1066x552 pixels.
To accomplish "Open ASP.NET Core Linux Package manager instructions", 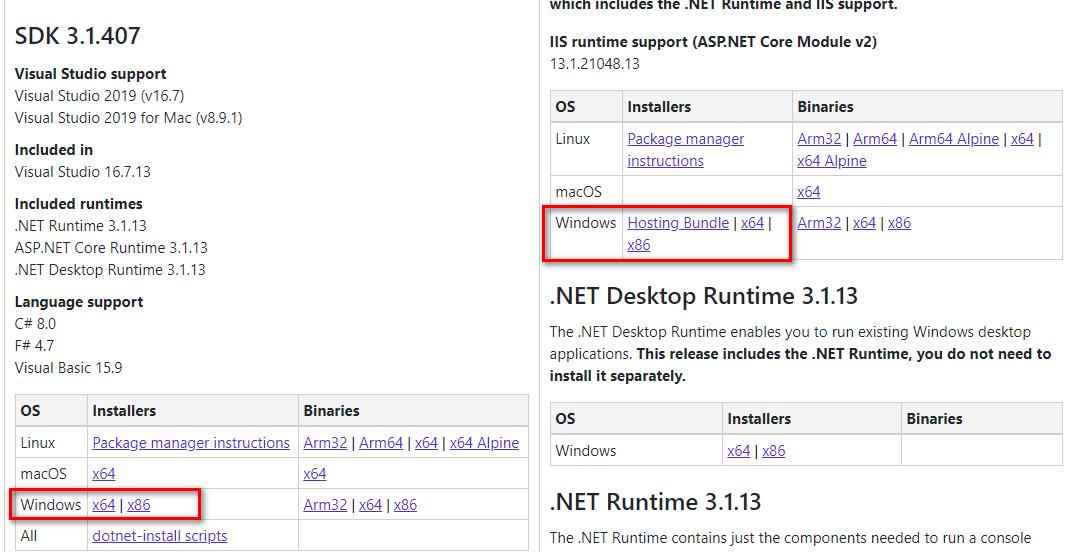I will pos(685,150).
